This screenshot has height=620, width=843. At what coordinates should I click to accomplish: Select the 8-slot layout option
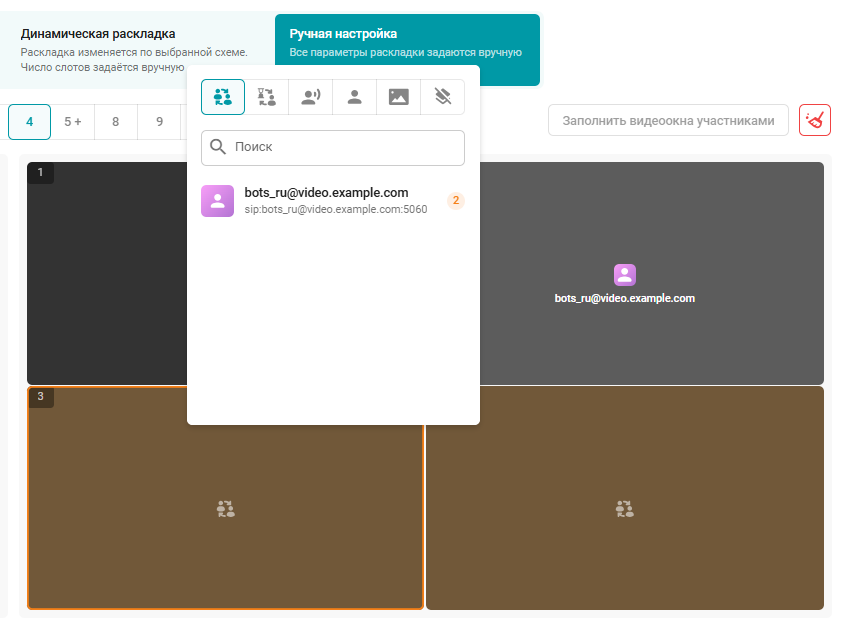tap(116, 122)
